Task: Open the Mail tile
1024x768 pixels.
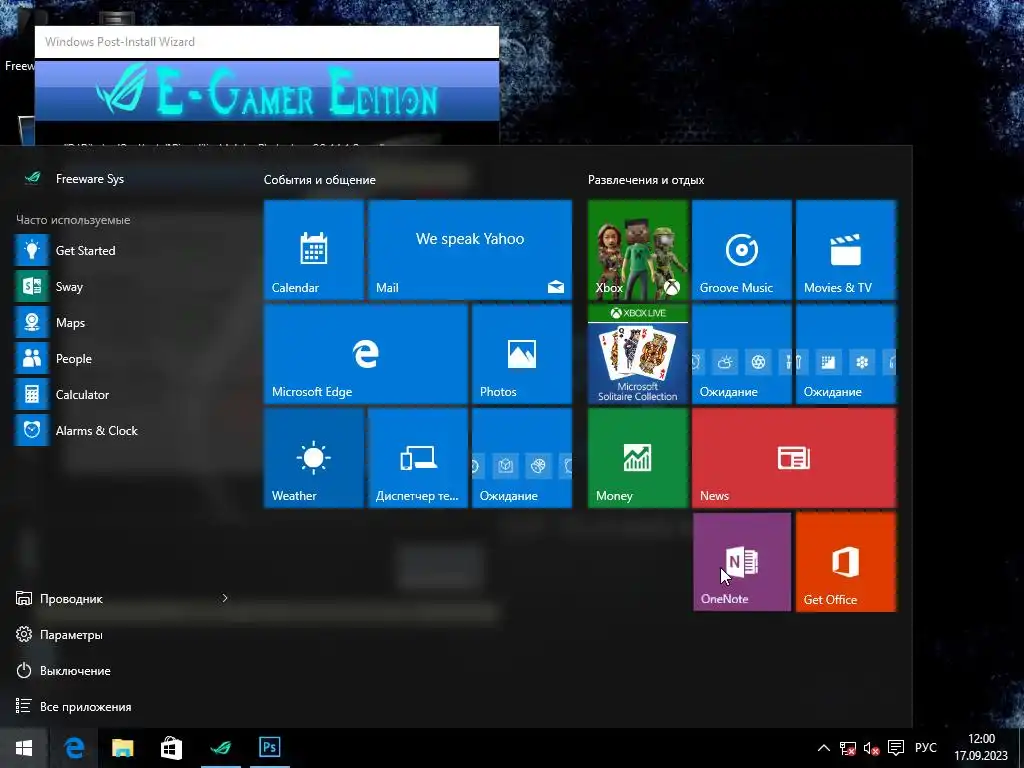Action: click(x=470, y=250)
